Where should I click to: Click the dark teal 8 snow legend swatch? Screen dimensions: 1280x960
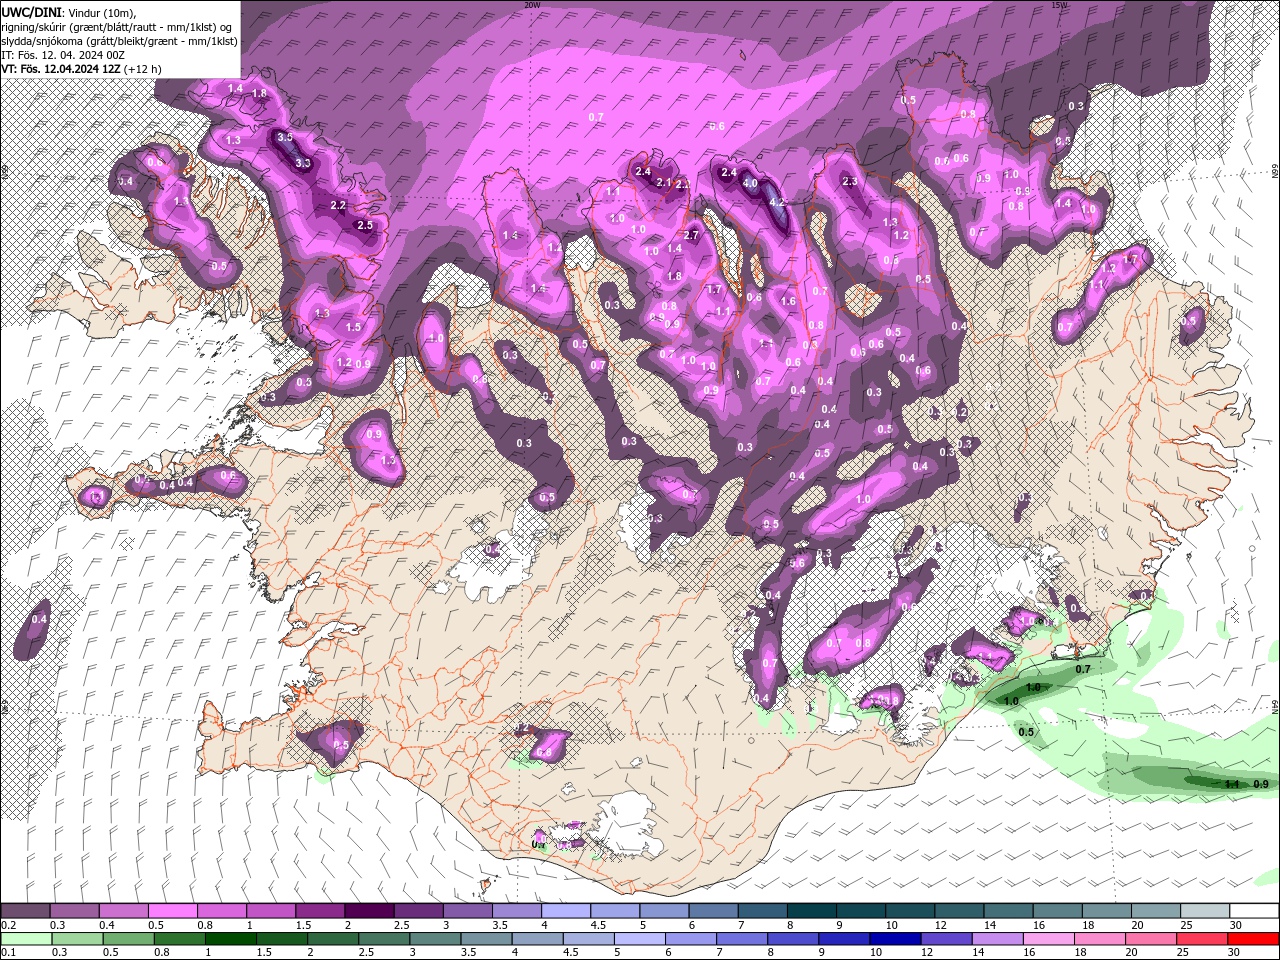(x=812, y=911)
